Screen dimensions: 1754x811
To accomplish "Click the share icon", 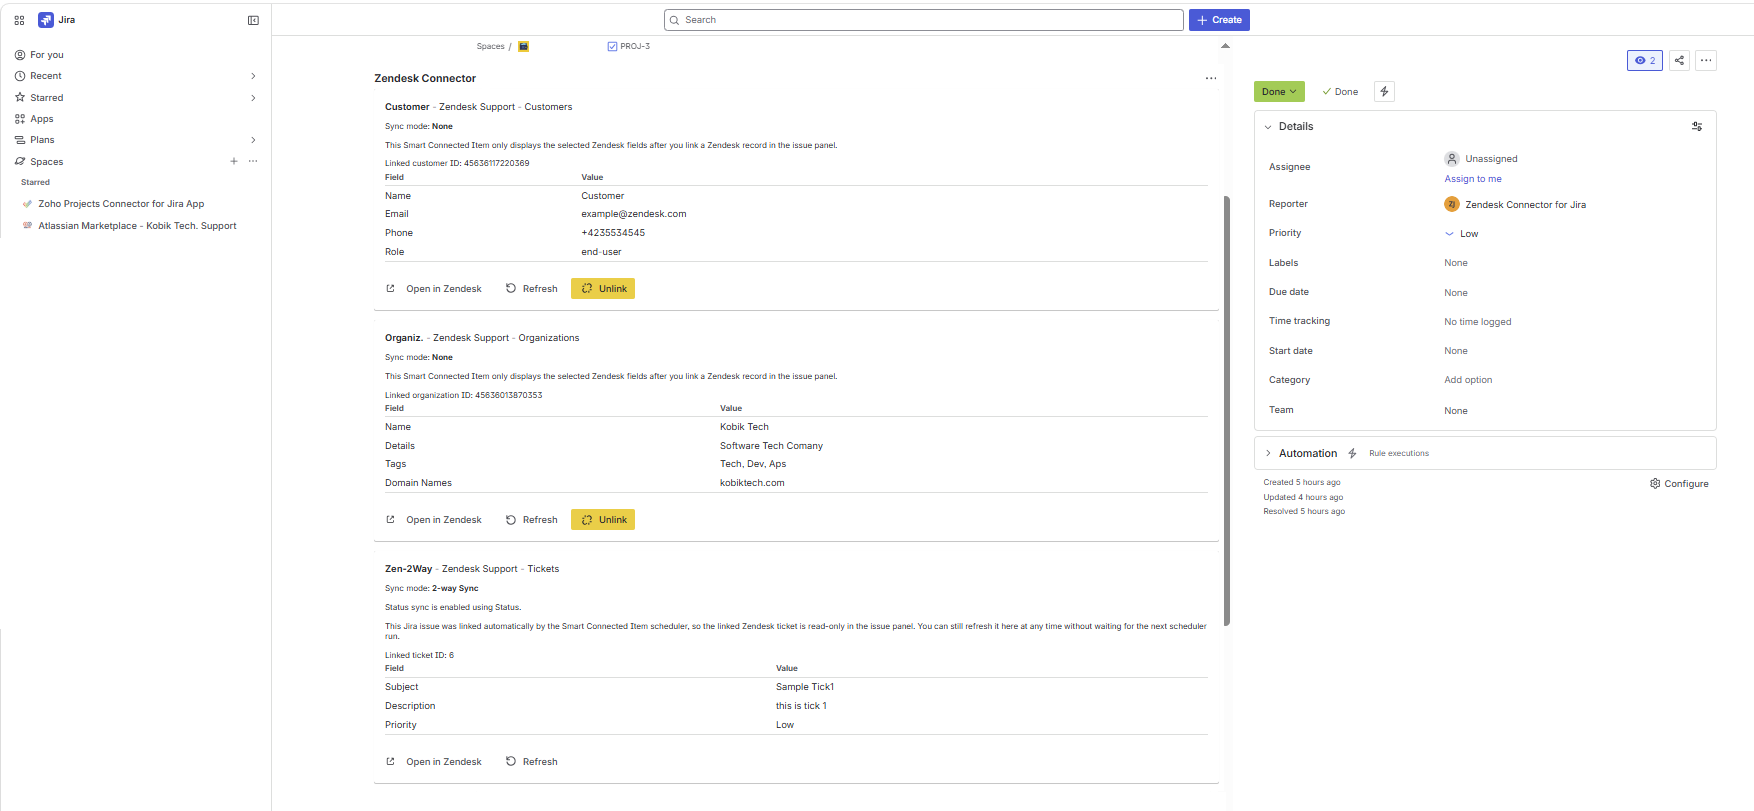I will click(1679, 60).
